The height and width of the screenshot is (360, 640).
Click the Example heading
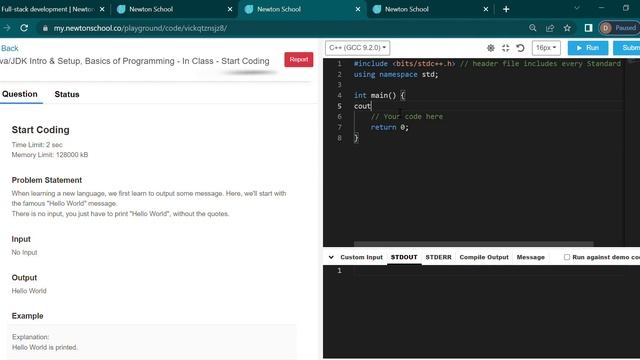pyautogui.click(x=27, y=316)
